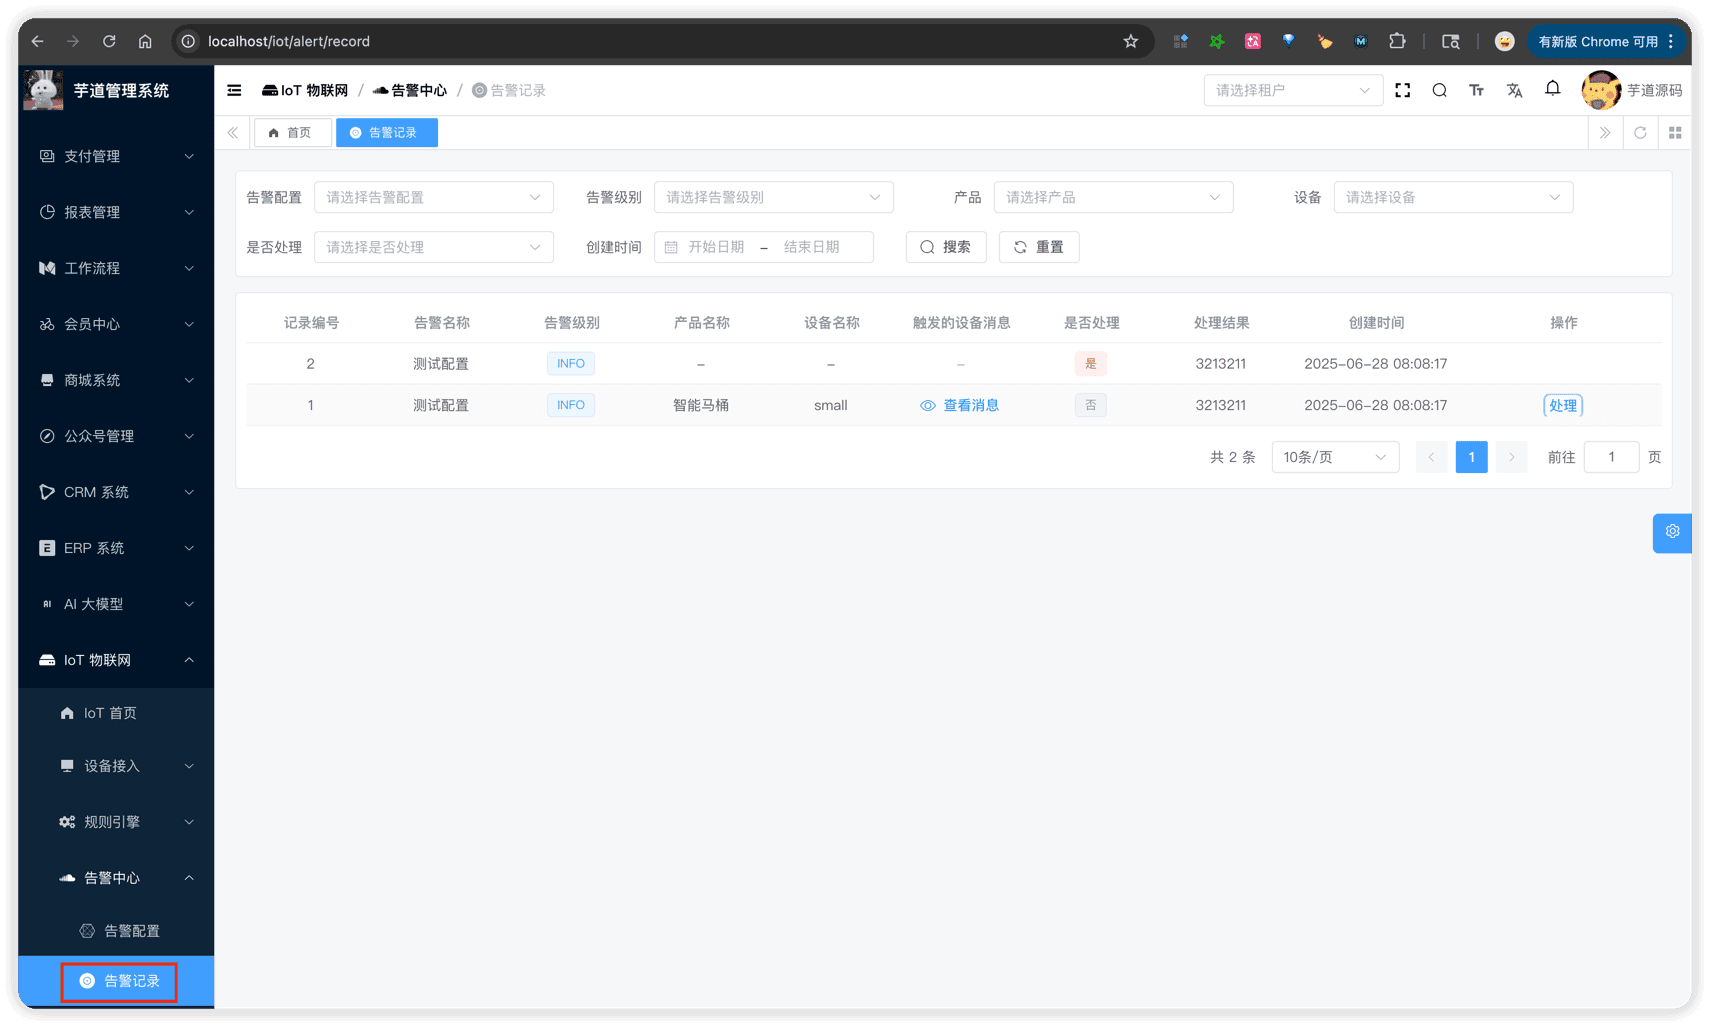This screenshot has width=1710, height=1027.
Task: Select 告警配置 in the sidebar
Action: 132,930
